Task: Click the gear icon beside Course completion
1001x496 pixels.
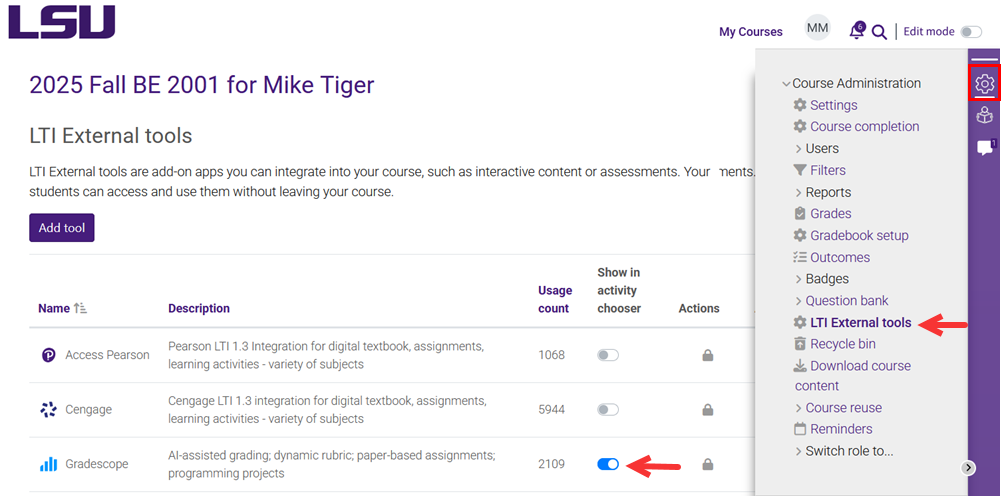Action: (x=800, y=126)
